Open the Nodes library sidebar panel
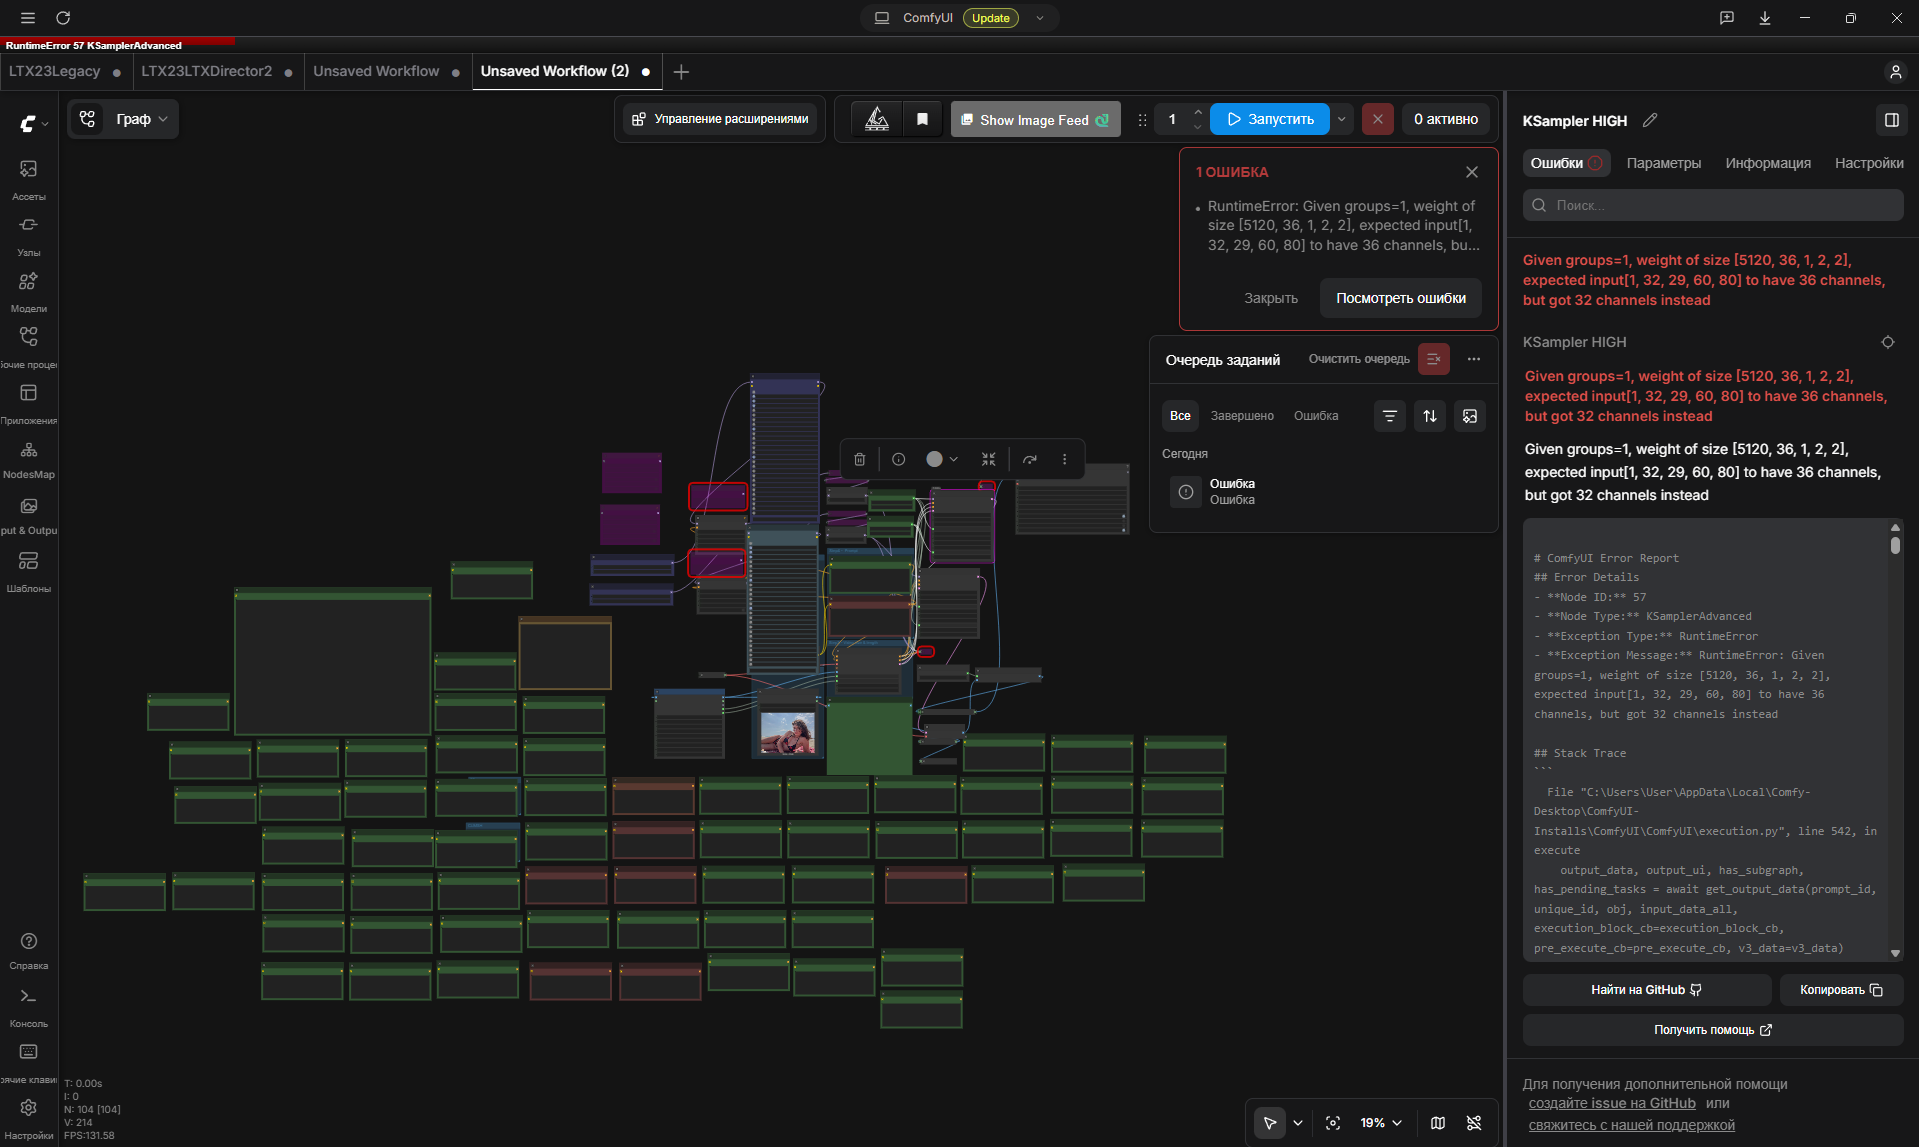 tap(29, 234)
